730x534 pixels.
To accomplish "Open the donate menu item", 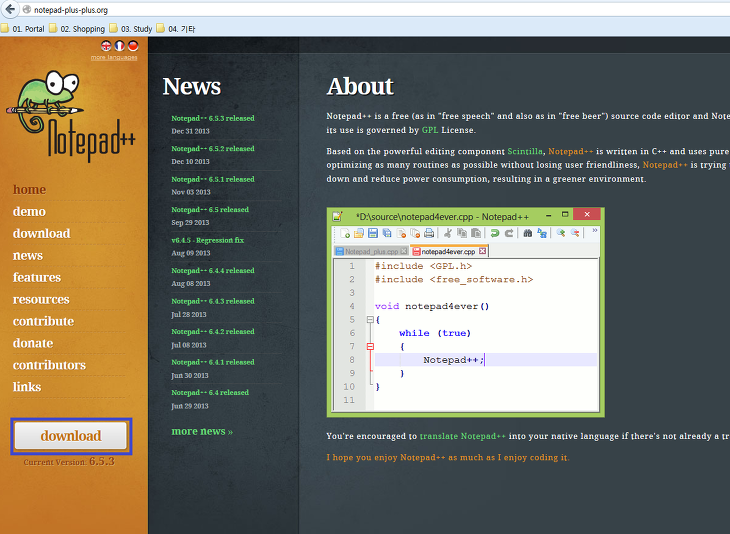I will click(33, 343).
